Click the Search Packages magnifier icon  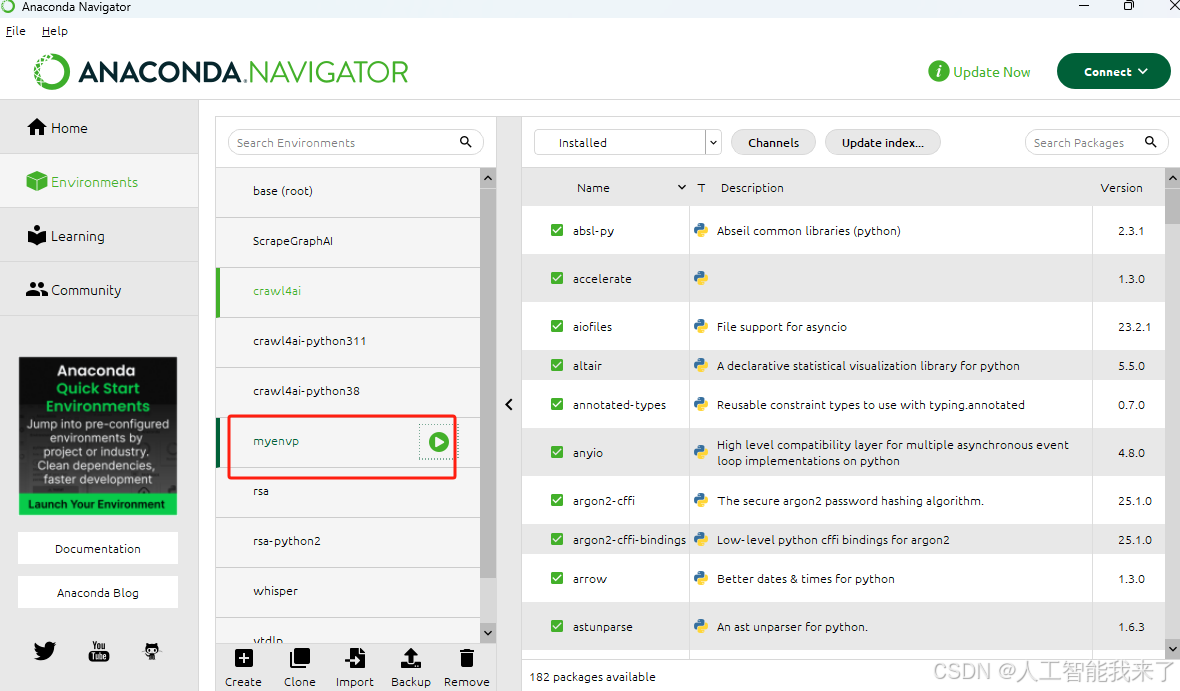coord(1151,142)
